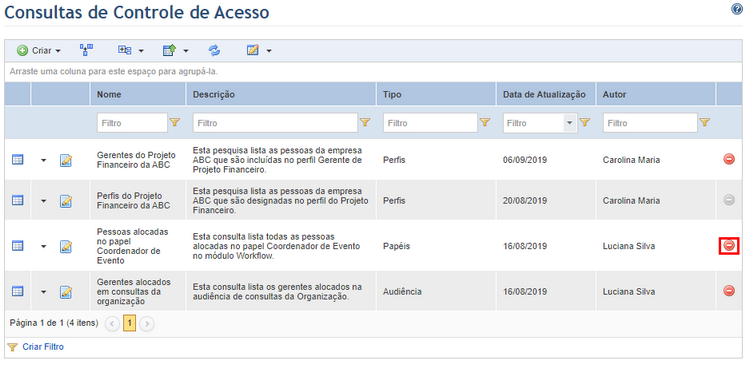The width and height of the screenshot is (750, 365).
Task: Sort by the Autor column header
Action: point(614,95)
